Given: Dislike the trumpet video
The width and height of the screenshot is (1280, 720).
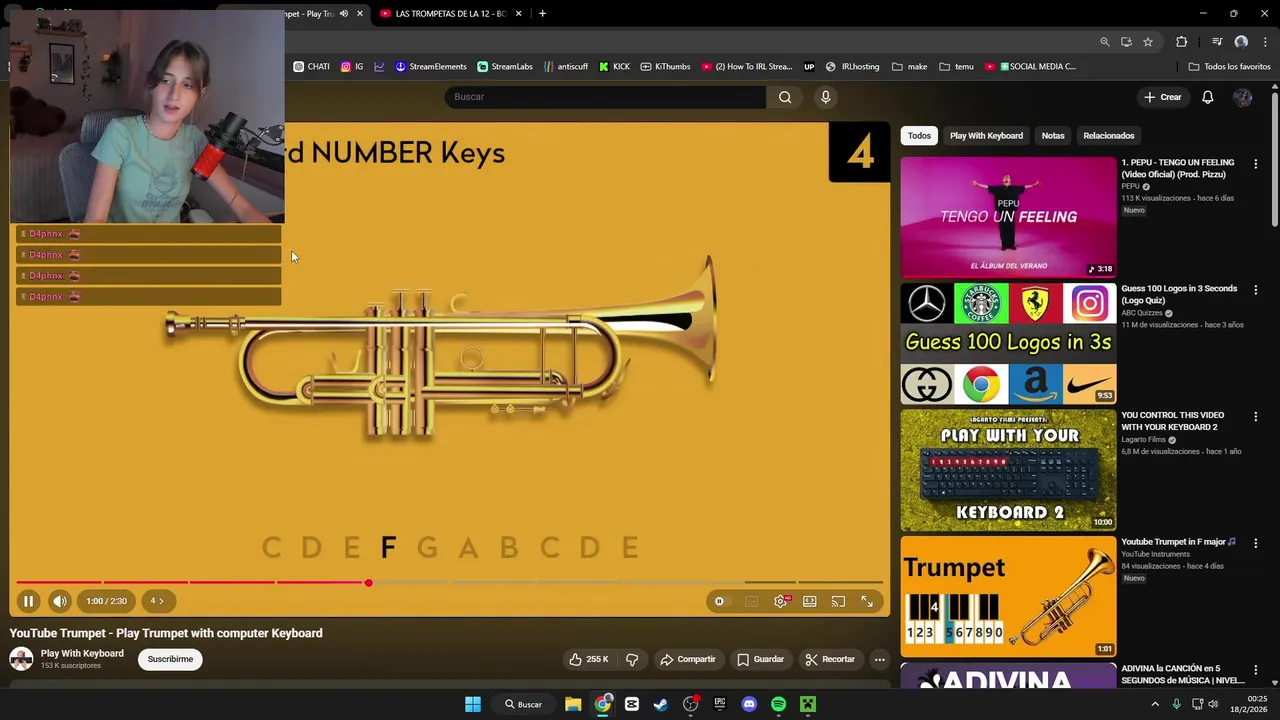Looking at the screenshot, I should click(632, 659).
